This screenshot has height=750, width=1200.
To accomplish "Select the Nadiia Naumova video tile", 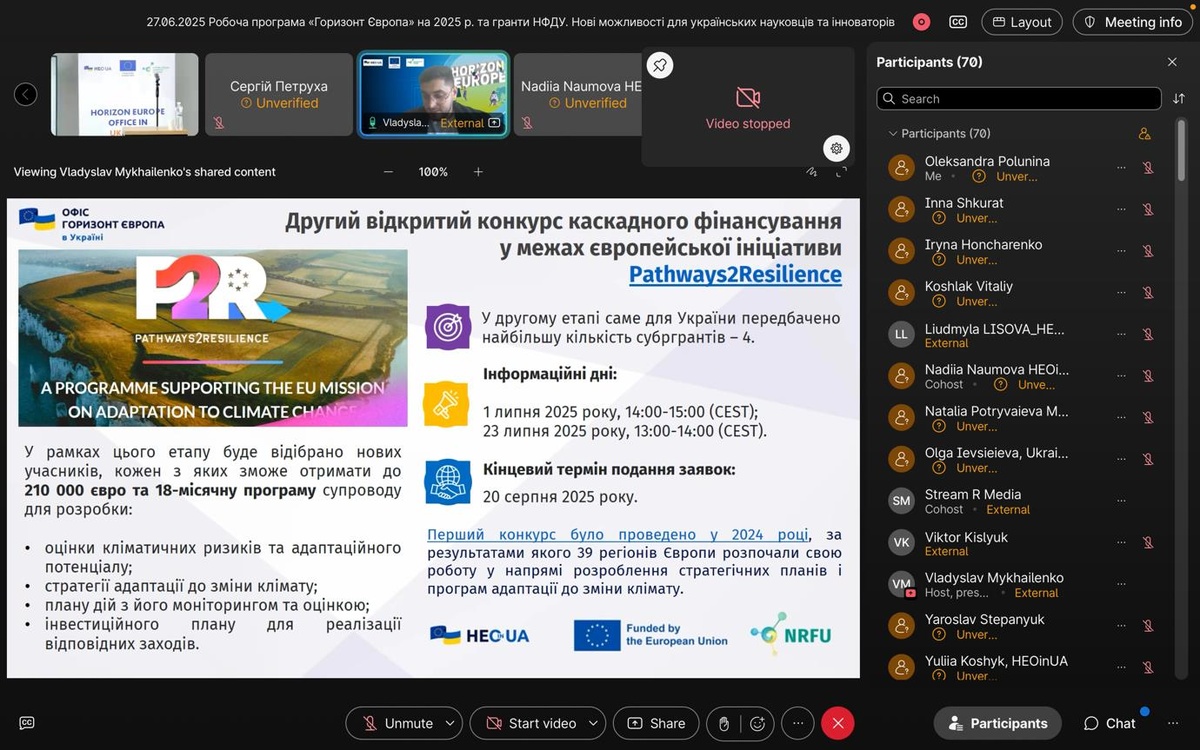I will click(x=577, y=94).
